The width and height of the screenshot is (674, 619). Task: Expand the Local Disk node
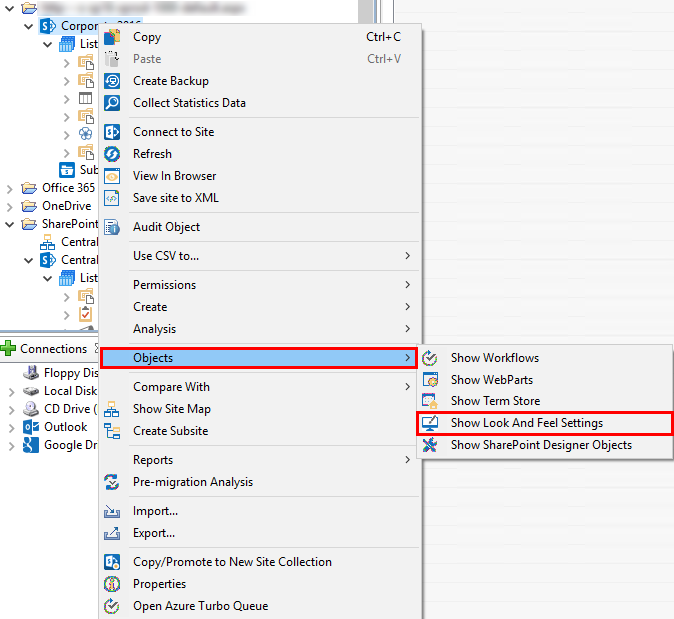pyautogui.click(x=12, y=392)
